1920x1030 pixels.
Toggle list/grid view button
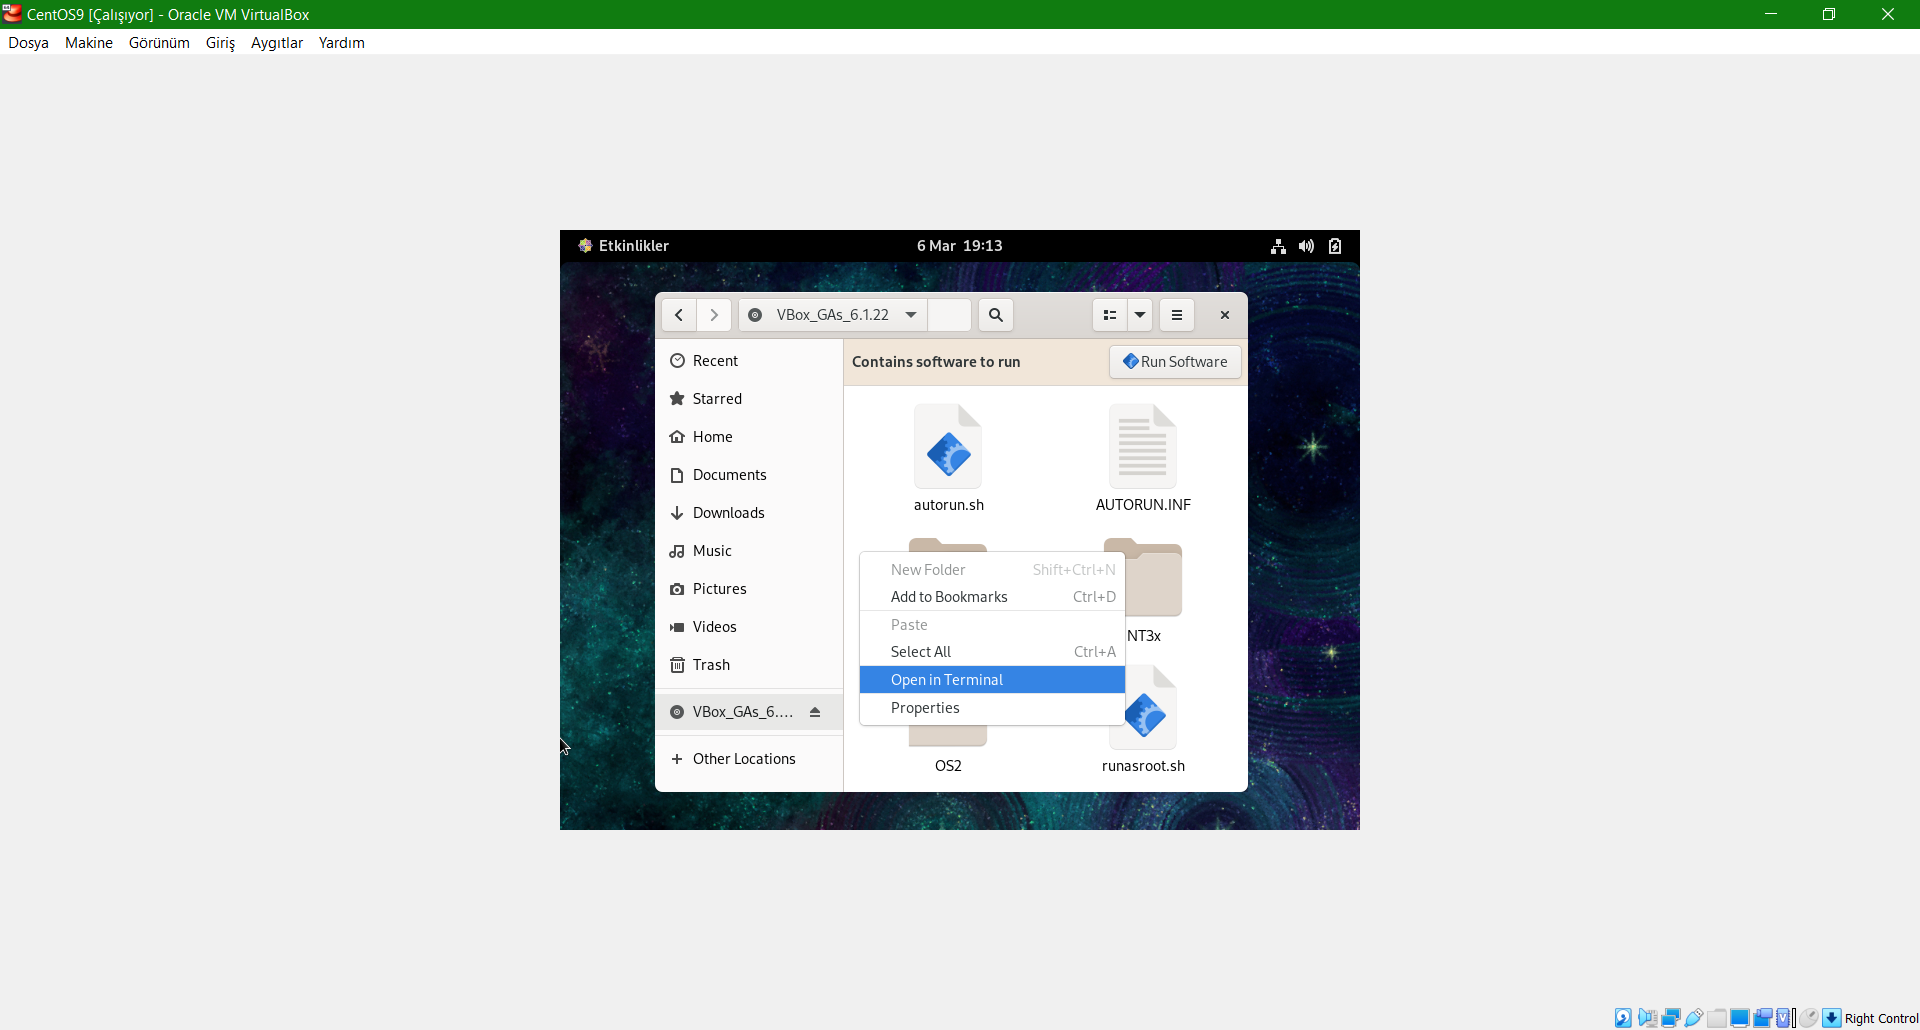[1110, 315]
